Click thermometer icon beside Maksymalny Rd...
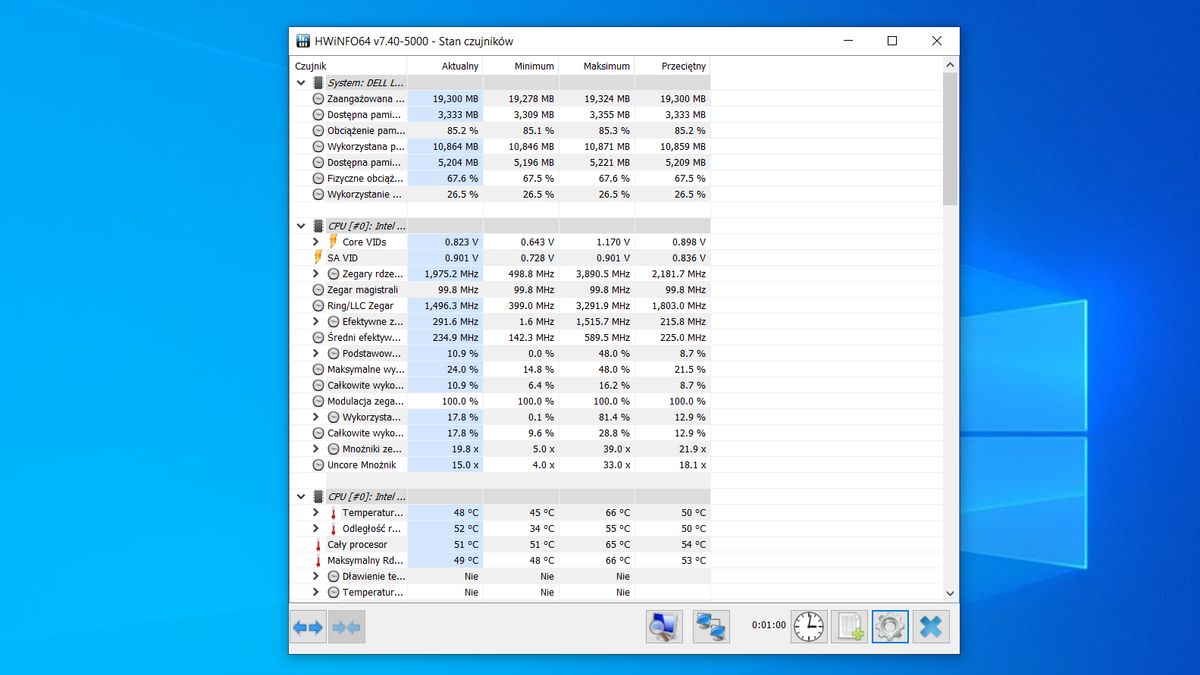This screenshot has height=675, width=1200. 319,561
